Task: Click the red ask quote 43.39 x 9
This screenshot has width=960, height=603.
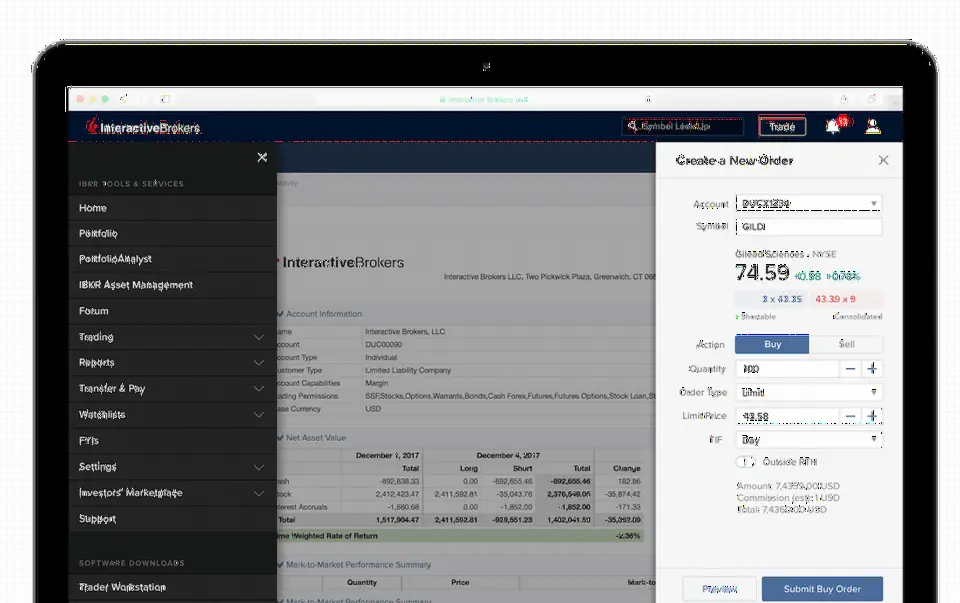Action: (x=846, y=299)
